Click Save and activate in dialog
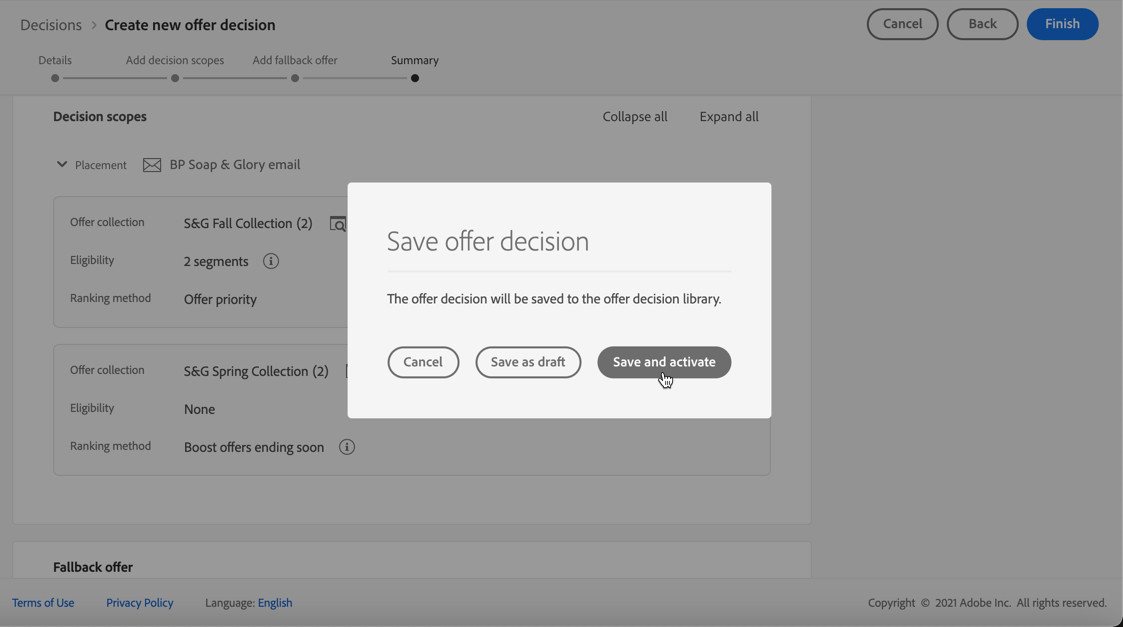This screenshot has height=627, width=1123. [664, 362]
